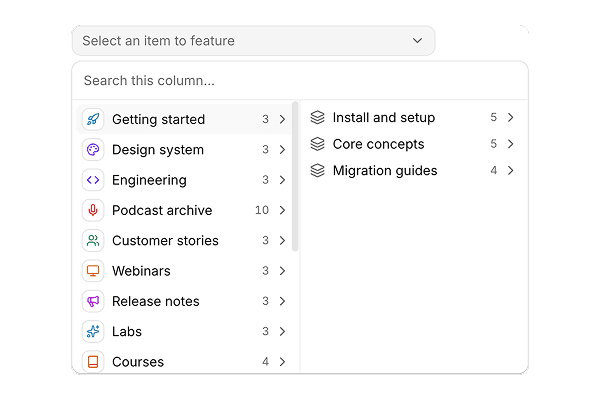Click the megaphone icon for Release notes
The height and width of the screenshot is (400, 600).
click(93, 301)
